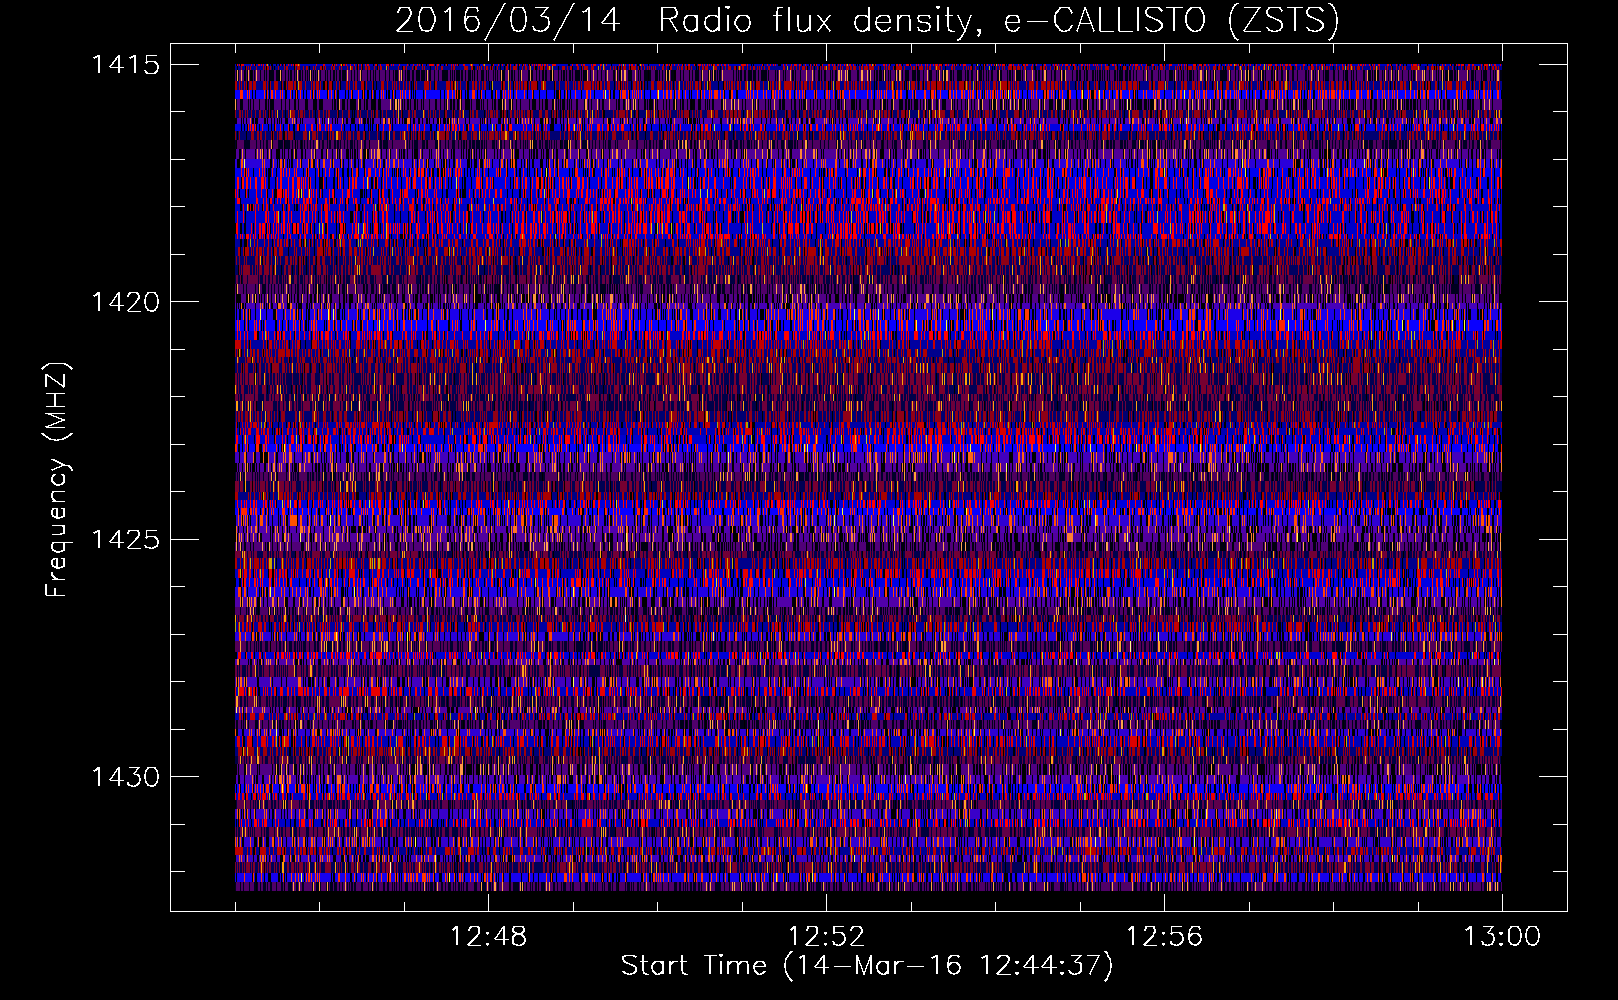
Task: Select the 1415 frequency axis label
Action: (x=125, y=65)
